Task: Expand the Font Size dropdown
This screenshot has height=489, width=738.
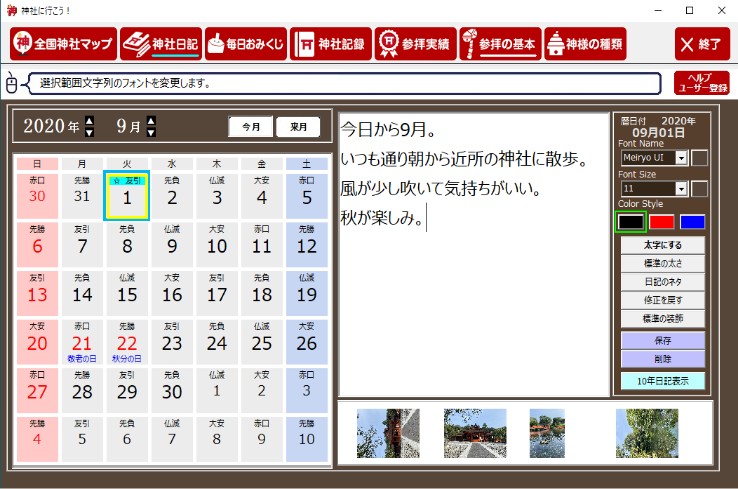Action: click(682, 188)
